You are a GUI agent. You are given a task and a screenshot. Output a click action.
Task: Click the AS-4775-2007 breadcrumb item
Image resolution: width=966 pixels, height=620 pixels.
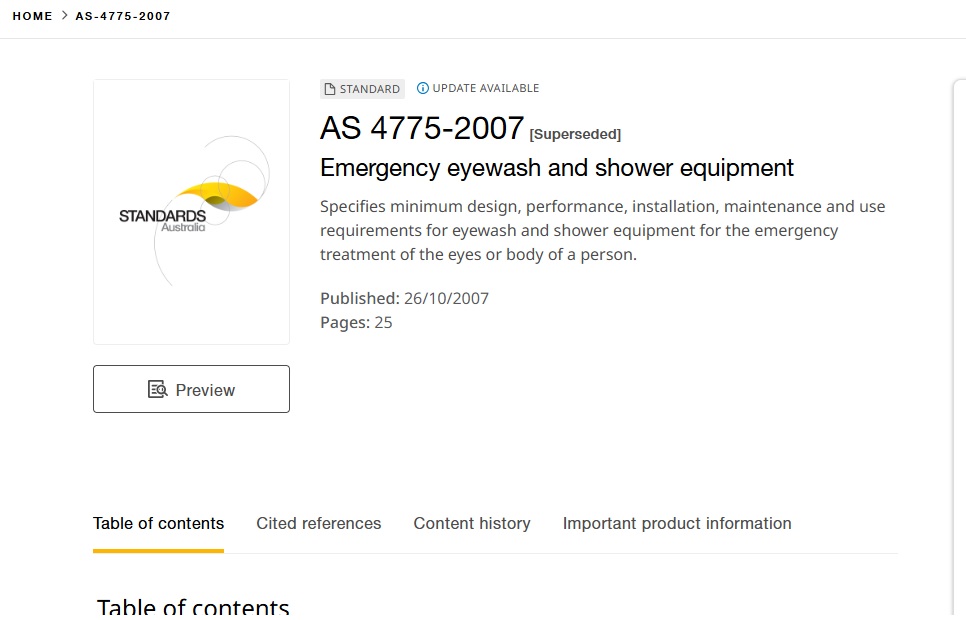tap(123, 16)
